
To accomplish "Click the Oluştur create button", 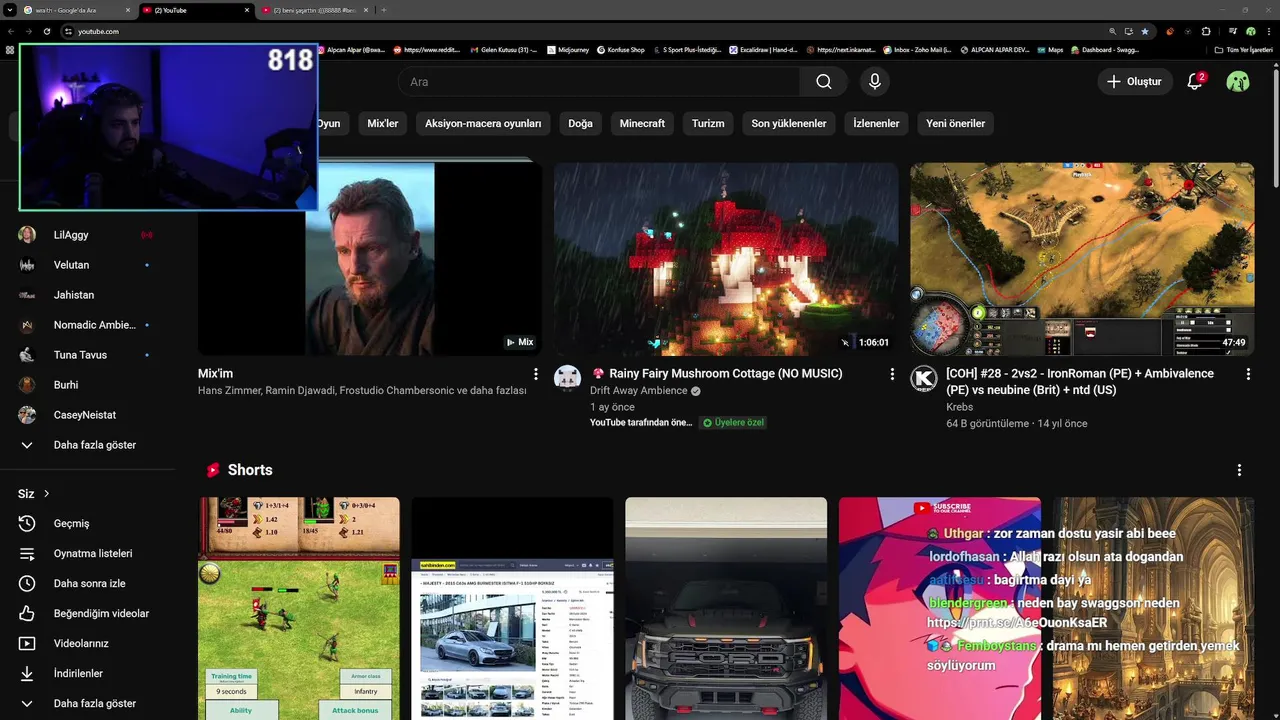I will click(x=1134, y=82).
